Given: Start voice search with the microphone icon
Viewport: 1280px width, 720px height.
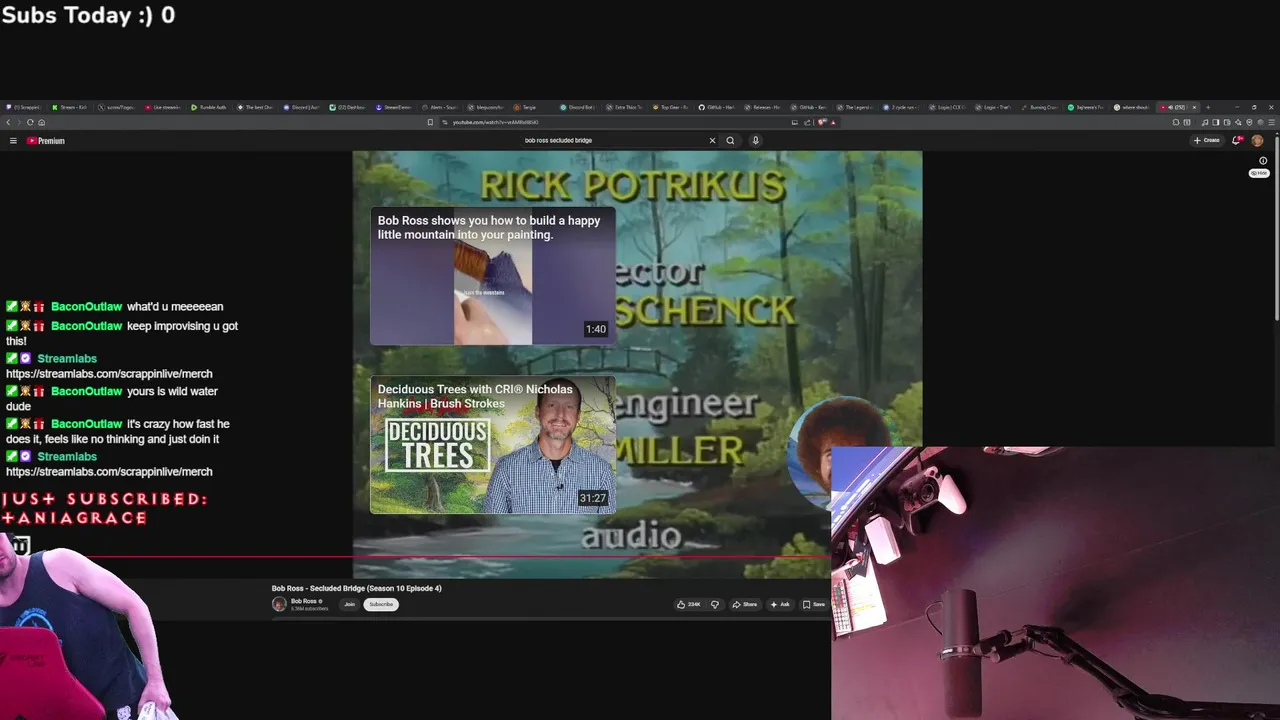Looking at the screenshot, I should pyautogui.click(x=755, y=140).
